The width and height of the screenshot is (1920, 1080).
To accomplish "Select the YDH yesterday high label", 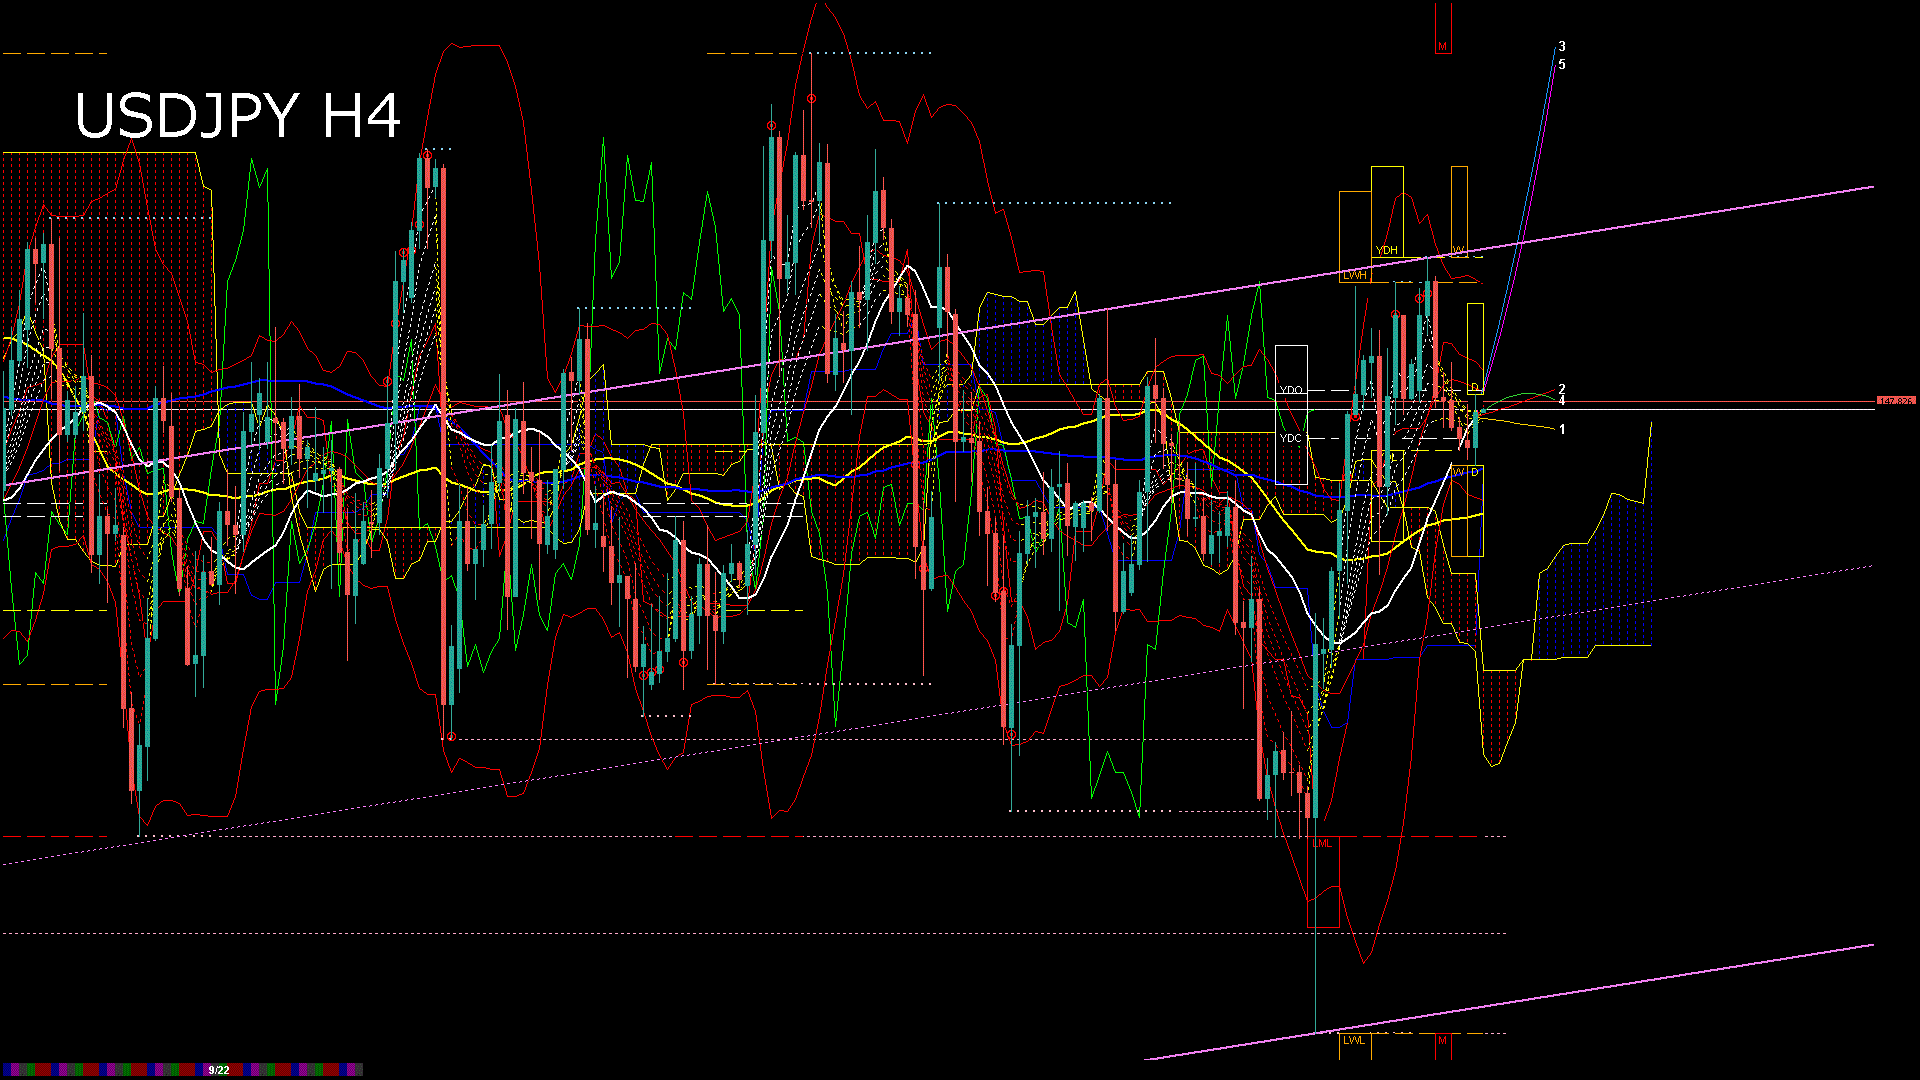I will coord(1386,250).
